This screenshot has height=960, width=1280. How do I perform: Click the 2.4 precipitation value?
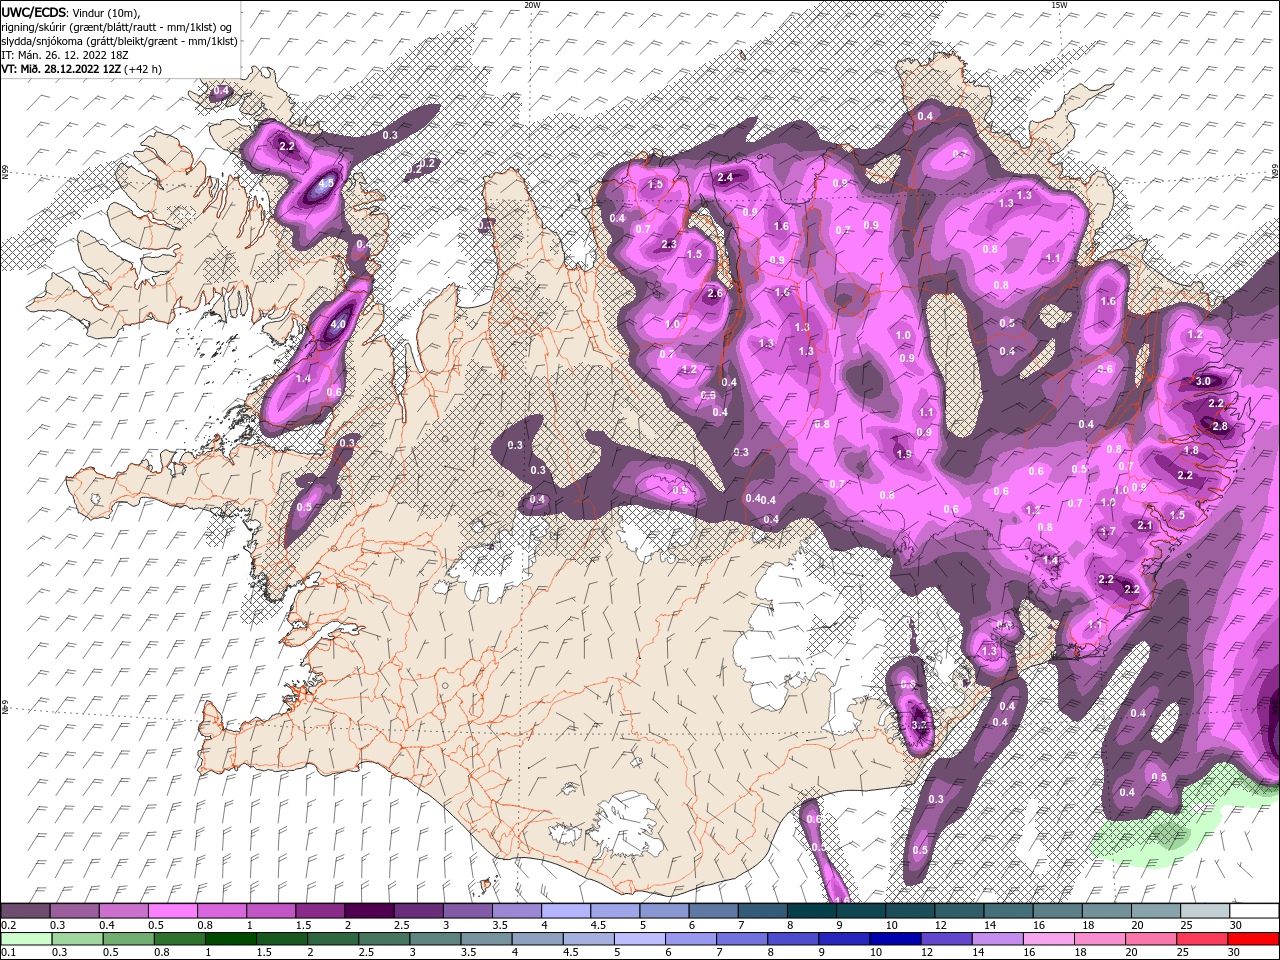click(726, 178)
